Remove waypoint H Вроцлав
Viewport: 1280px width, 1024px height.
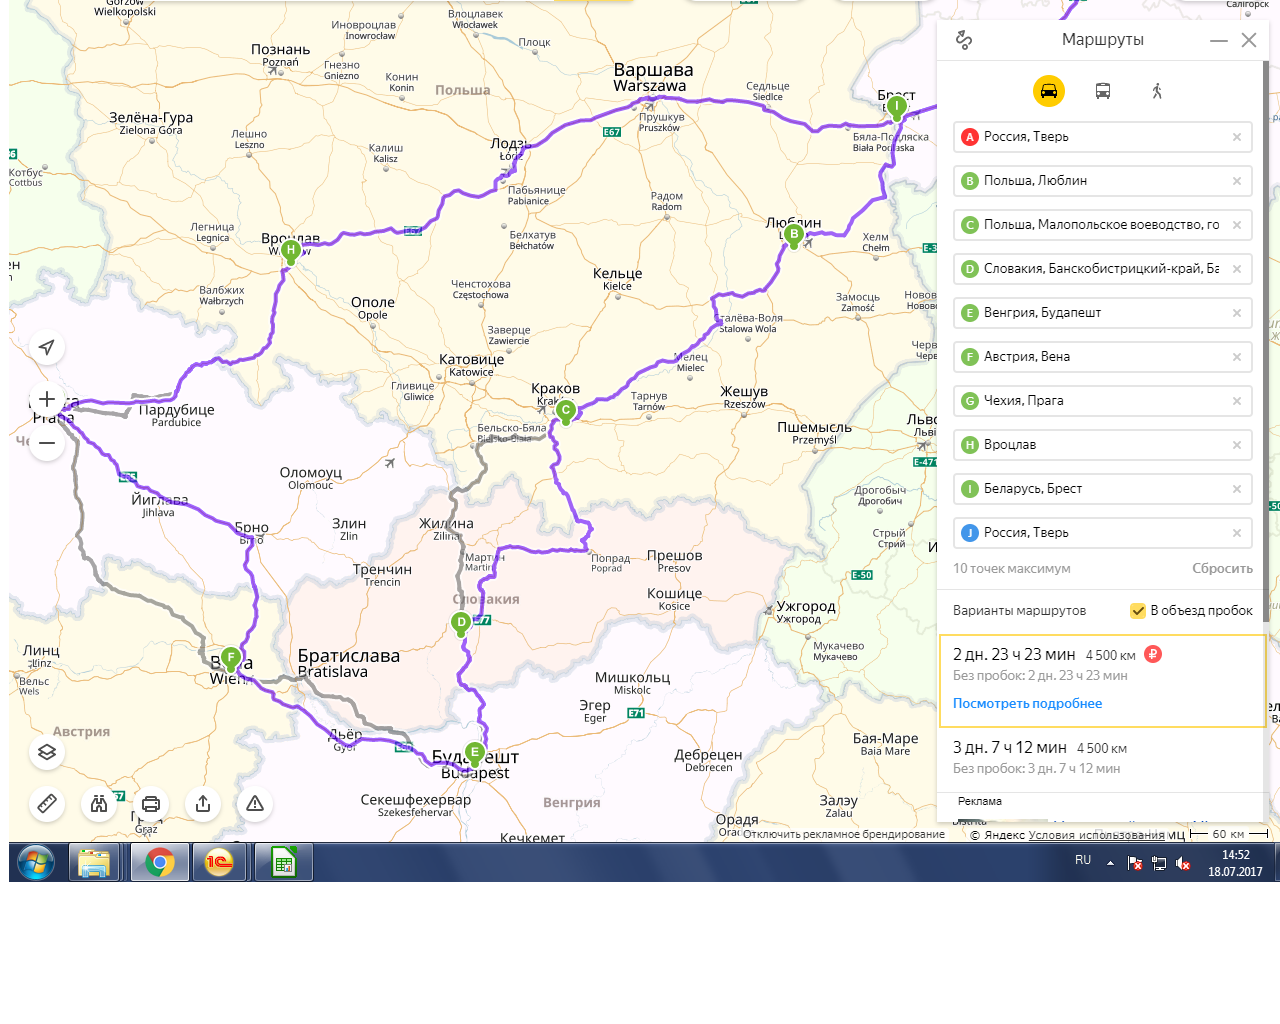(1237, 445)
